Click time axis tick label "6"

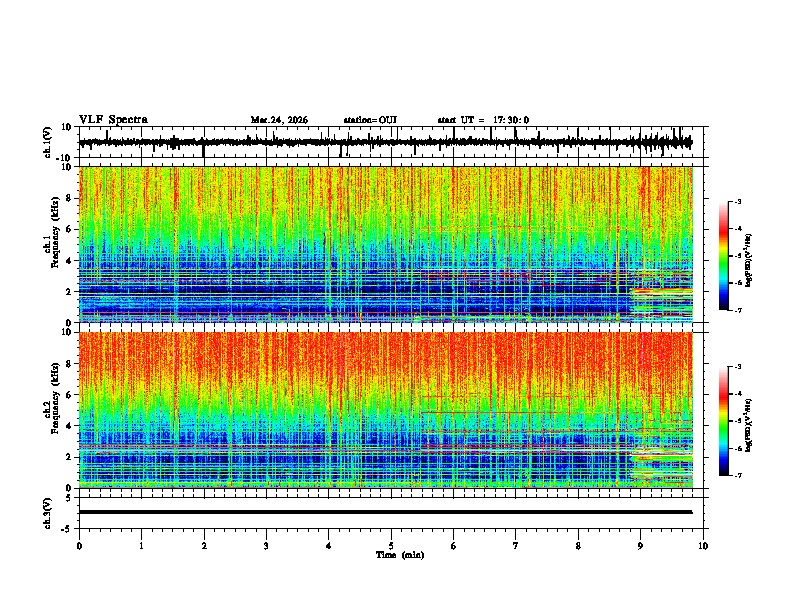(454, 546)
